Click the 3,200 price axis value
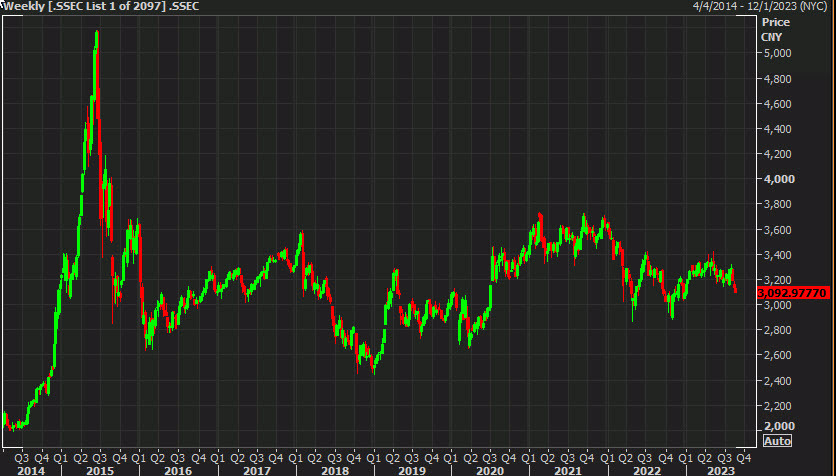The image size is (836, 476). coord(777,280)
